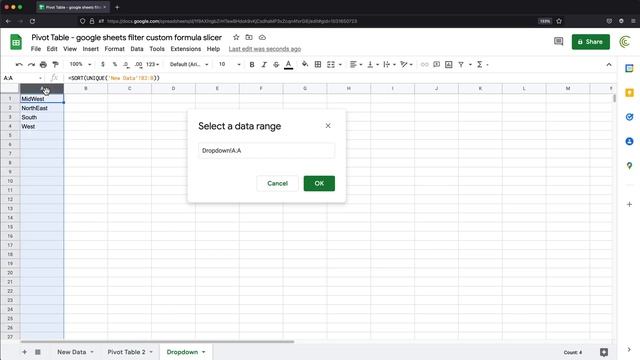Open the fill color picker
640x360 pixels.
(305, 64)
